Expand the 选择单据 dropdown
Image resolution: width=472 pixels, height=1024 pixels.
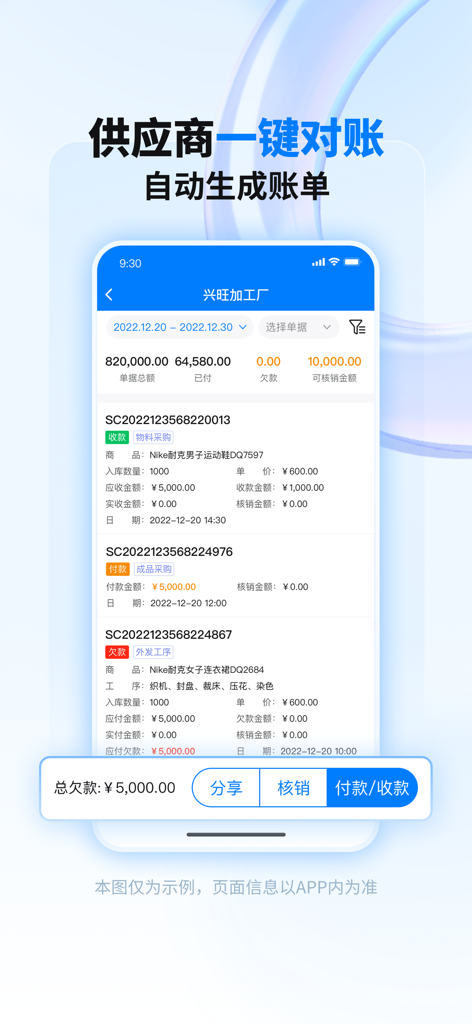[x=299, y=327]
